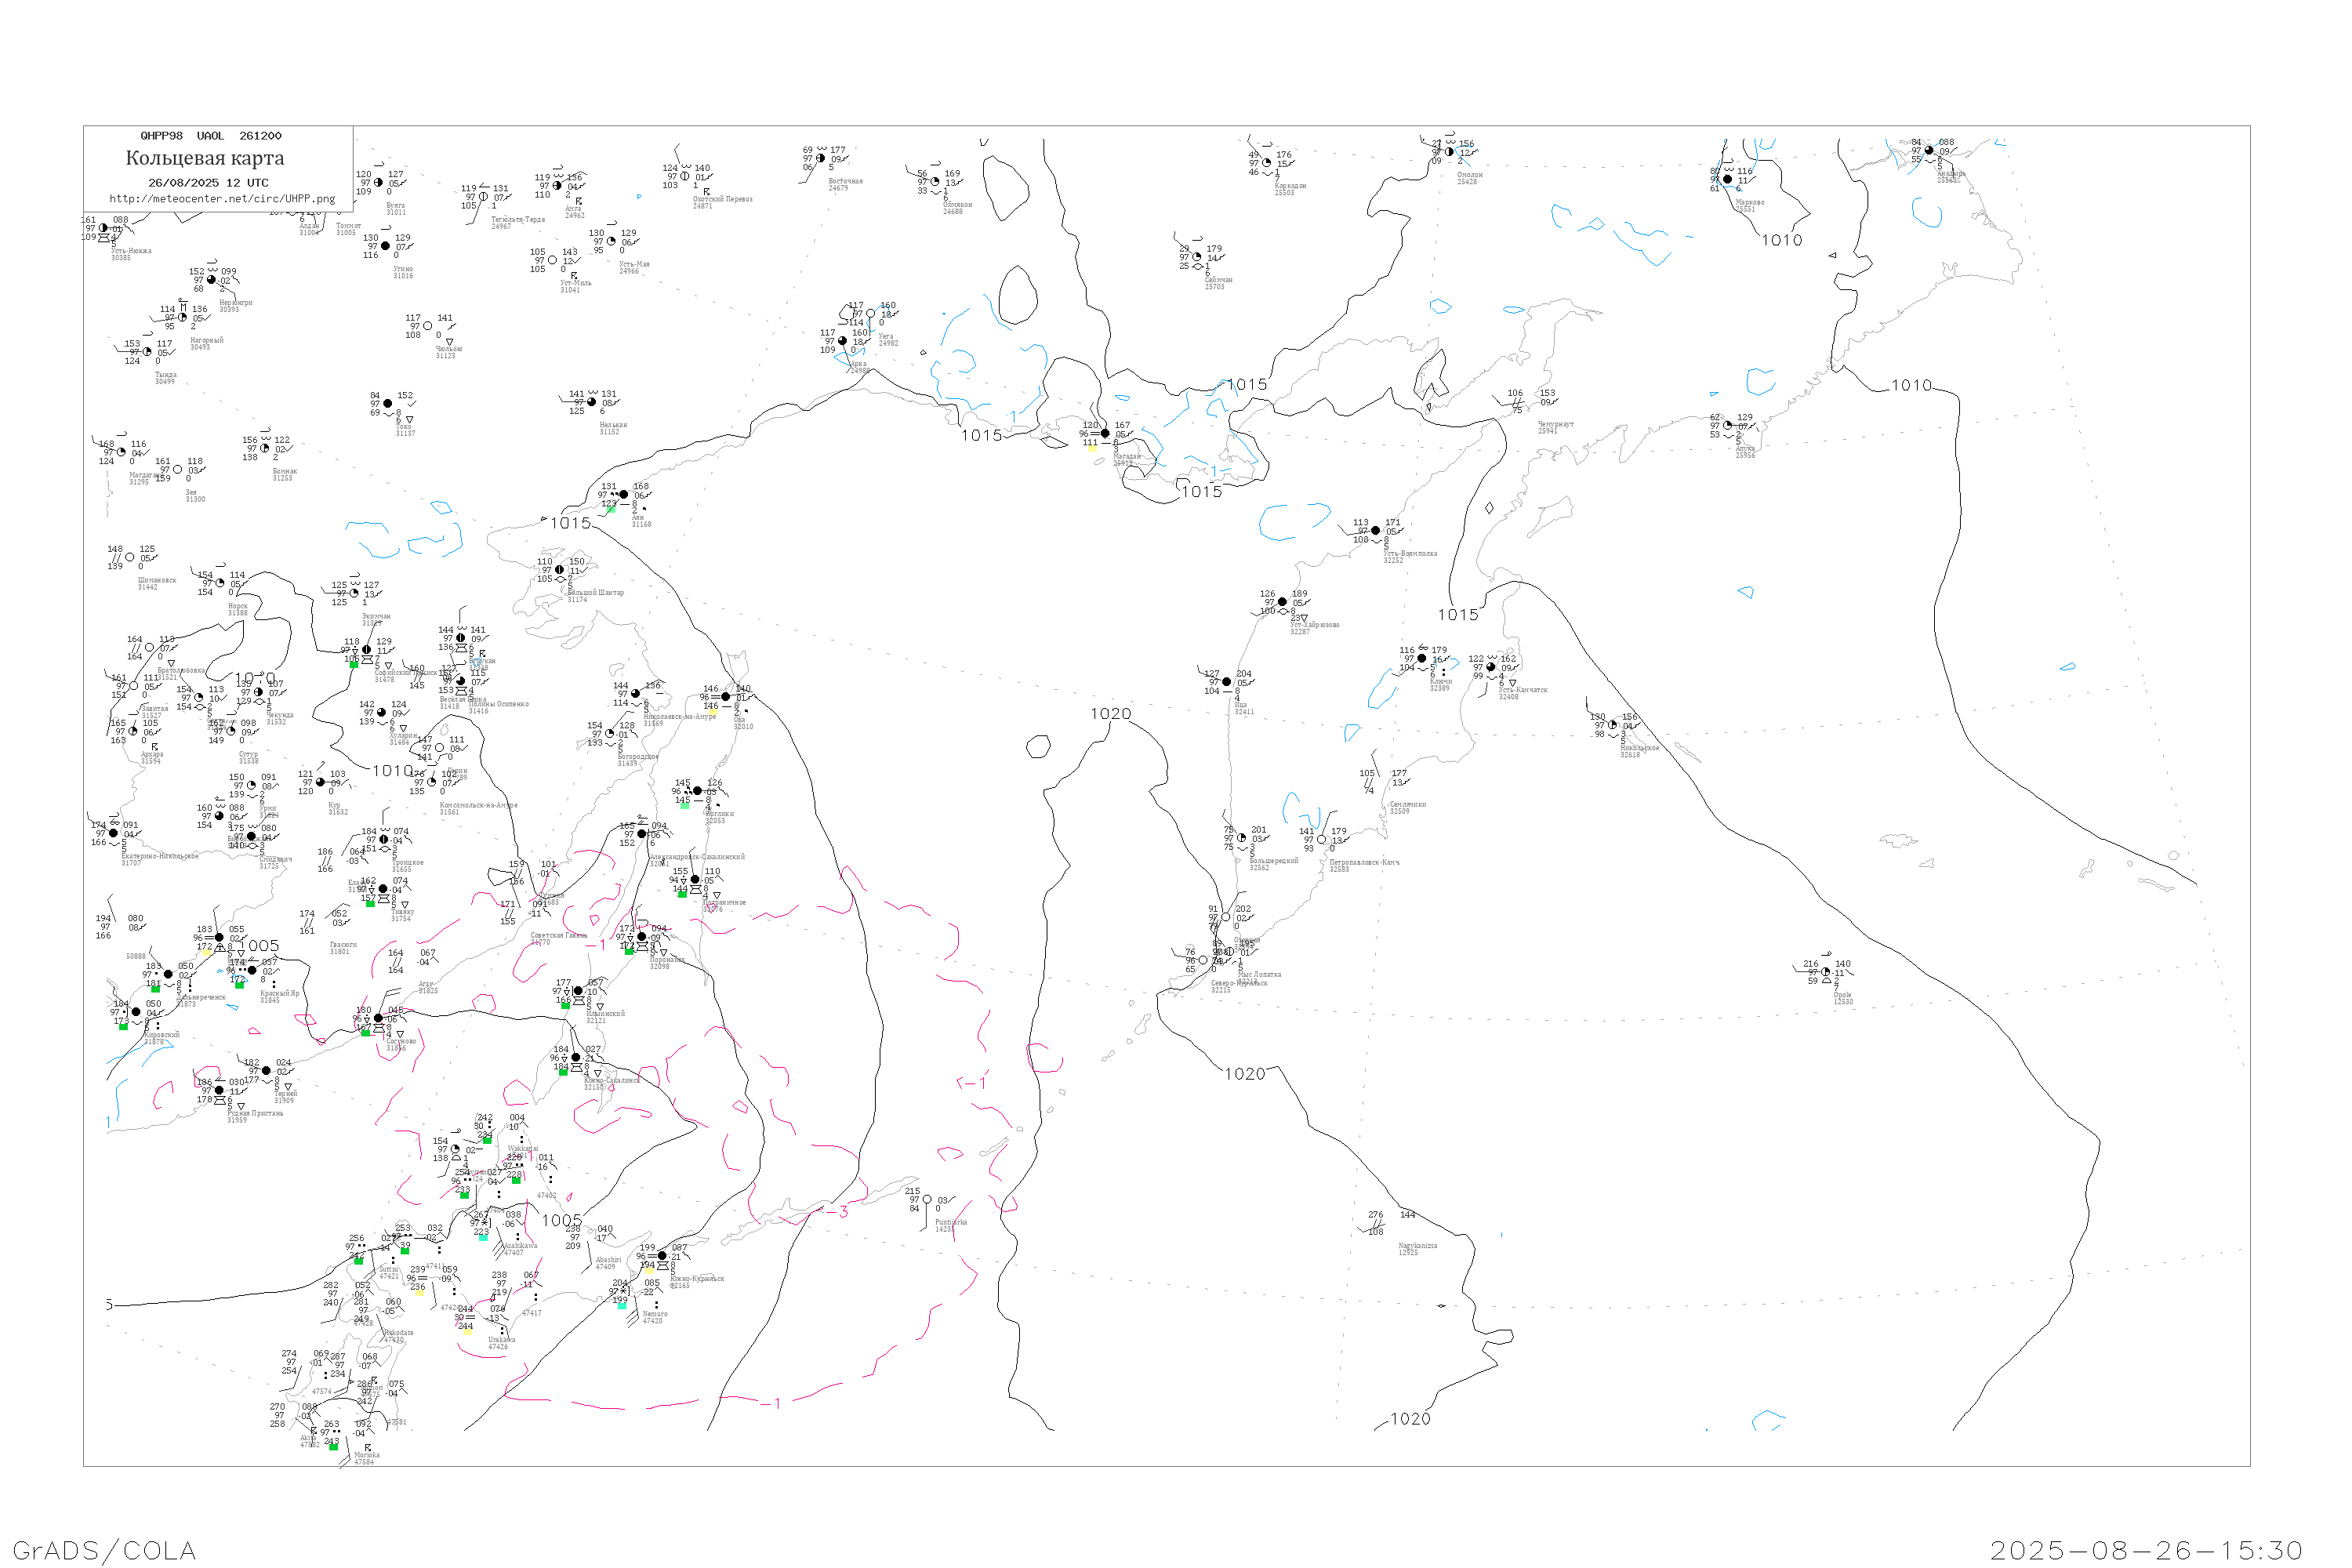2352x1568 pixels.
Task: Click the Угино station filled circle symbol
Action: coord(386,246)
